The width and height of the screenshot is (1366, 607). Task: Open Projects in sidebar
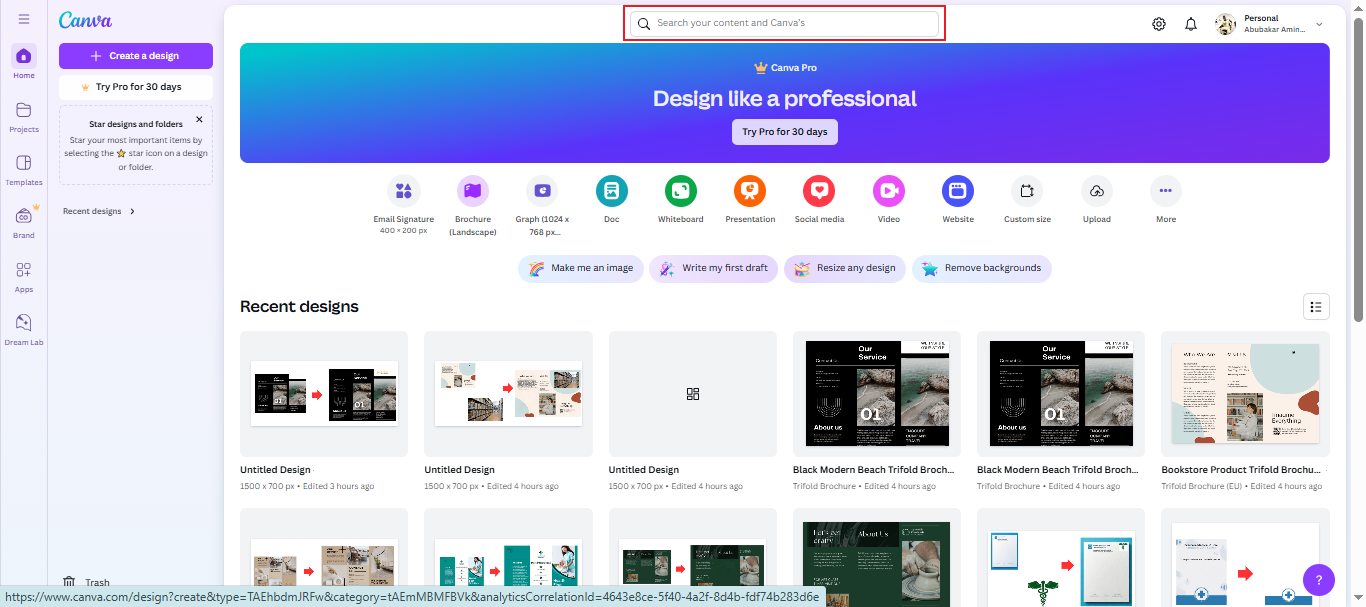[24, 116]
